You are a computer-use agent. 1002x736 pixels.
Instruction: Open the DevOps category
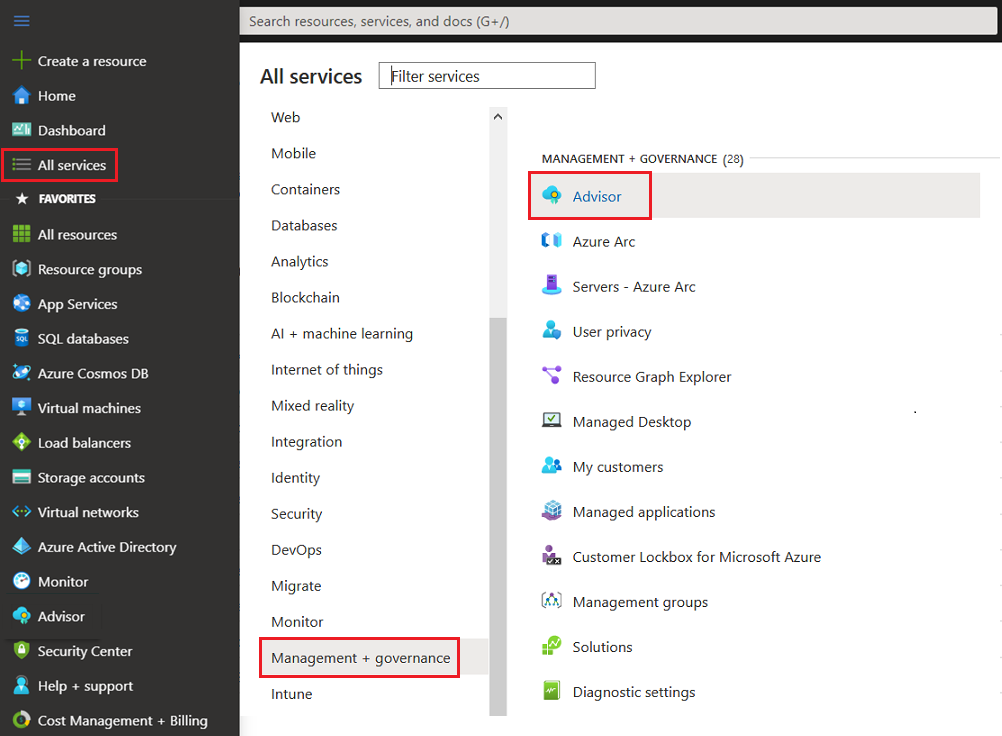(x=297, y=550)
